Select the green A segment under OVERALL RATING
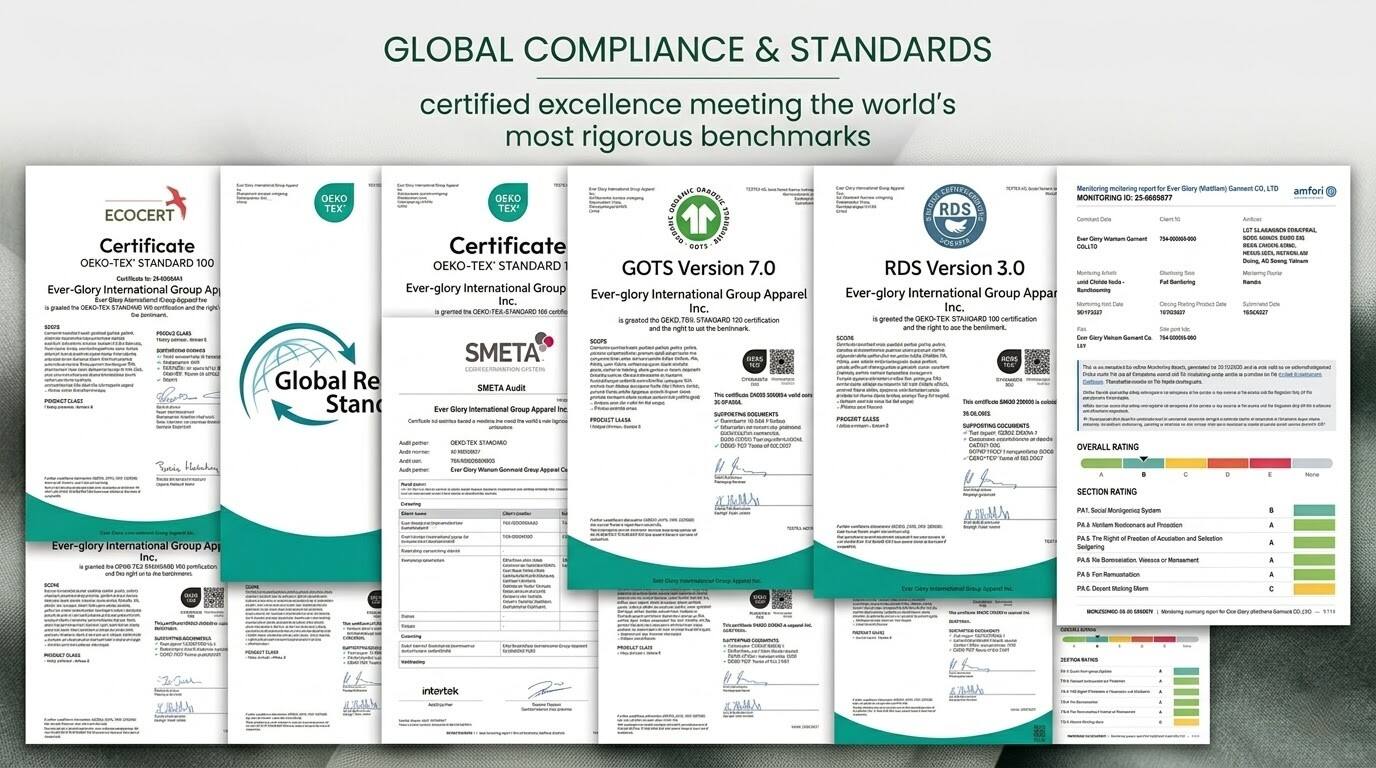Image resolution: width=1376 pixels, height=768 pixels. [1101, 463]
